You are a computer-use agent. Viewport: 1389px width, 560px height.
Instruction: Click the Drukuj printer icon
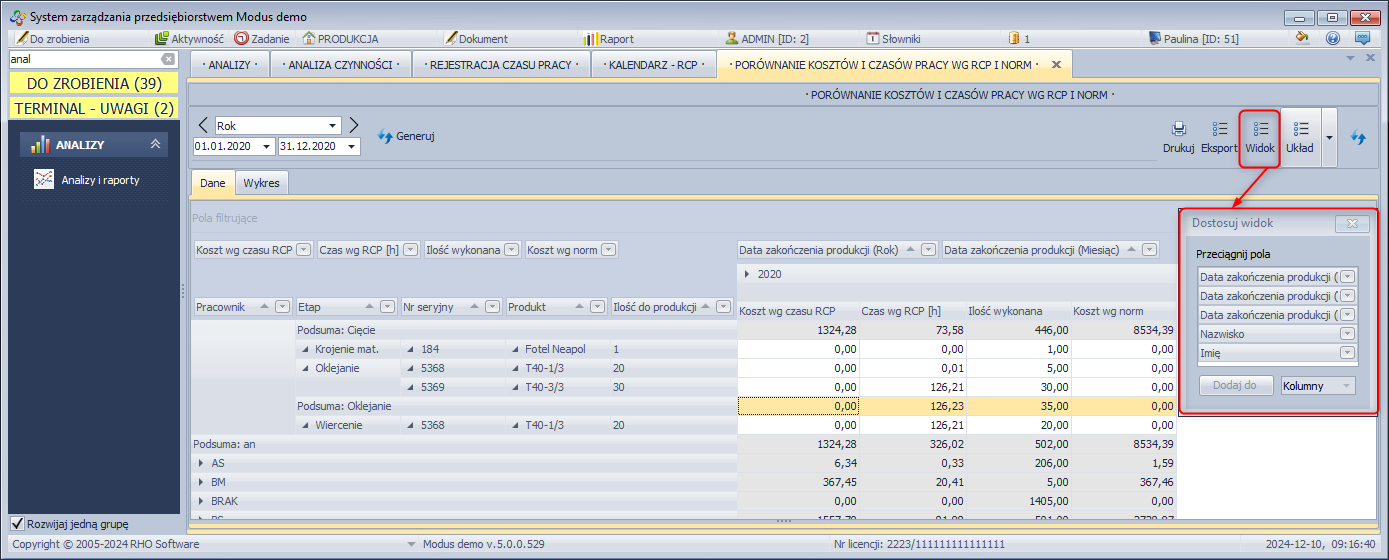pyautogui.click(x=1179, y=136)
